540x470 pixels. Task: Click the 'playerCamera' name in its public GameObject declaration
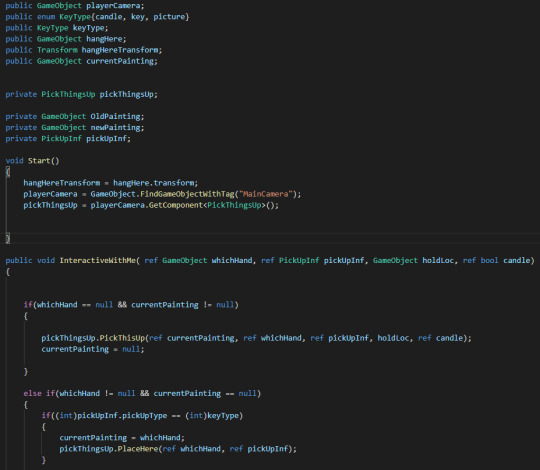coord(113,6)
